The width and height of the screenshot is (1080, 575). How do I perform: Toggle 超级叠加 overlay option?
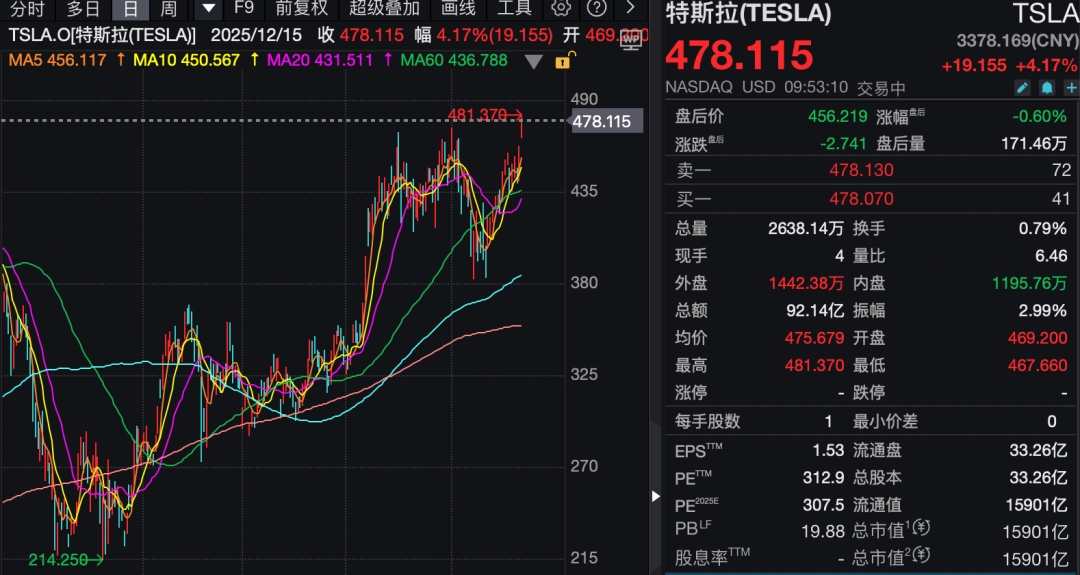[384, 9]
